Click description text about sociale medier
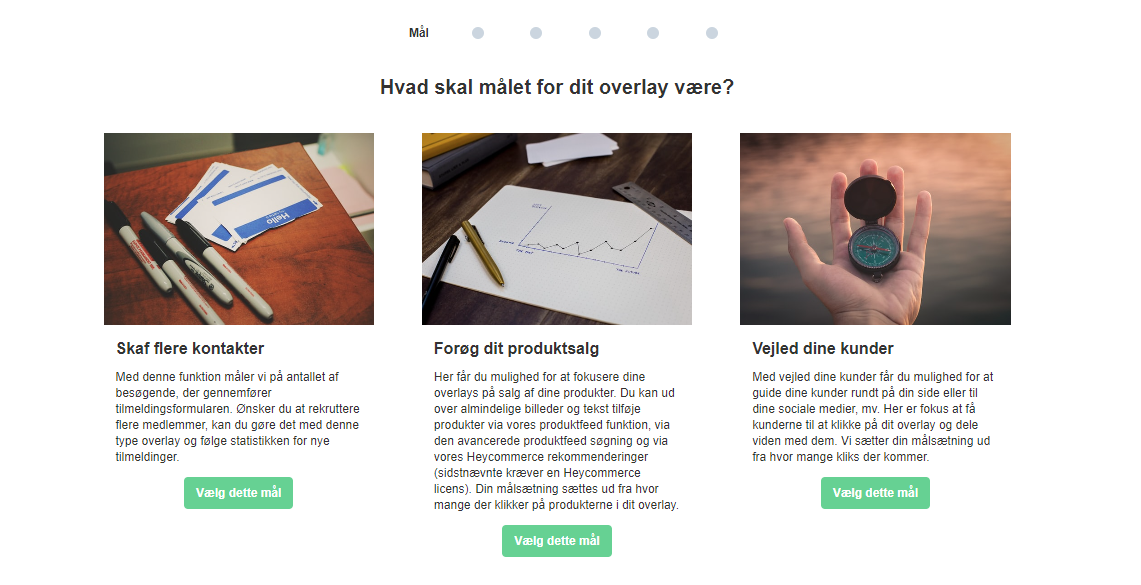The image size is (1141, 585). [872, 417]
